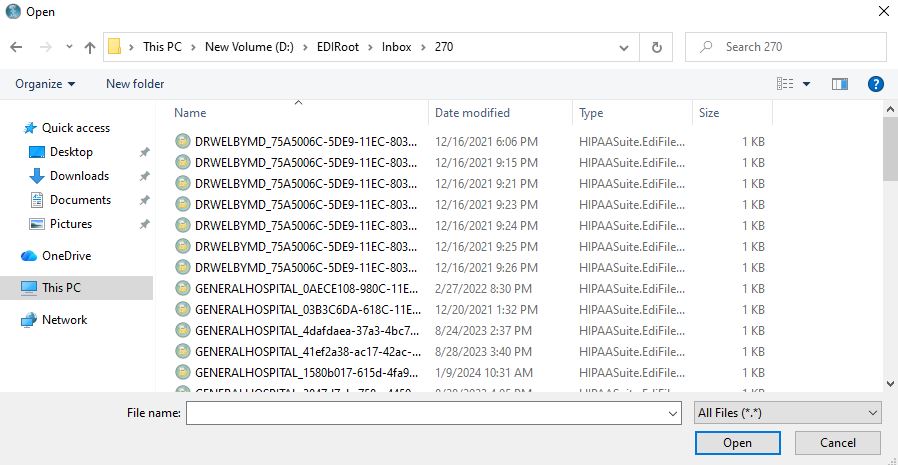
Task: Select Quick access in navigation pane
Action: pyautogui.click(x=75, y=128)
